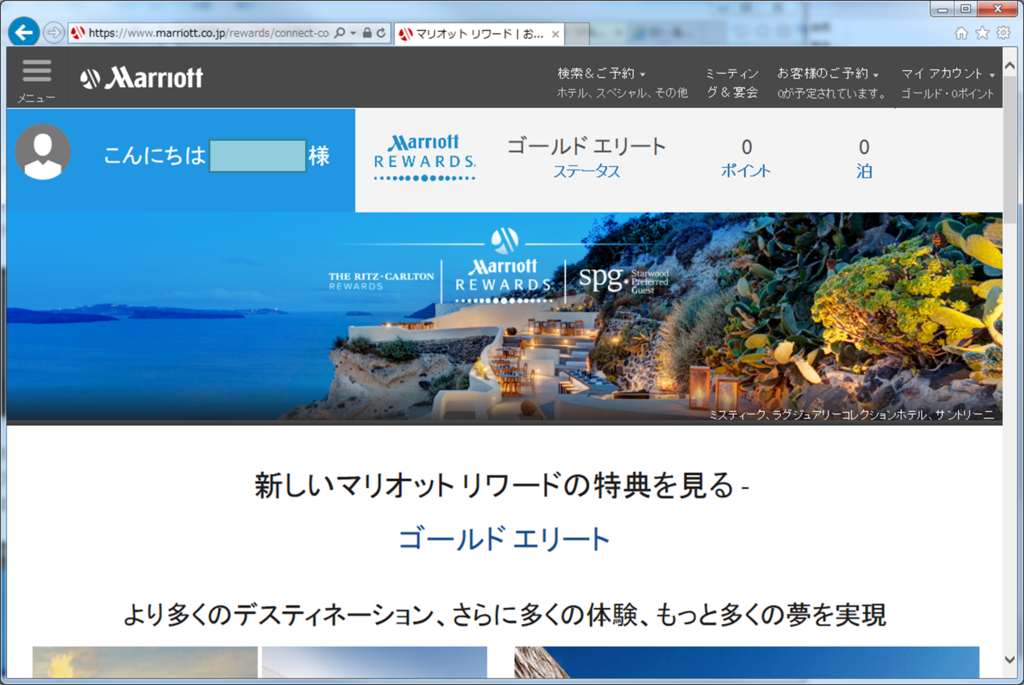The width and height of the screenshot is (1024, 685).
Task: Reload page with refresh icon
Action: coord(381,33)
